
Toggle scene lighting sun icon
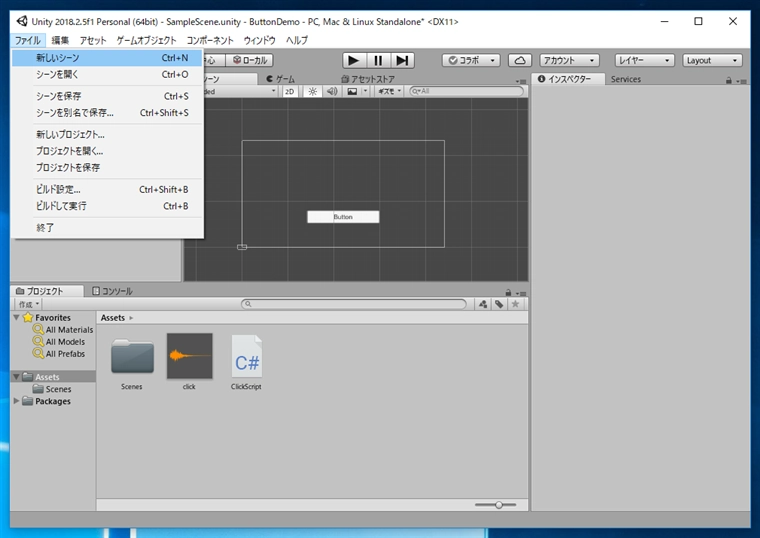312,91
